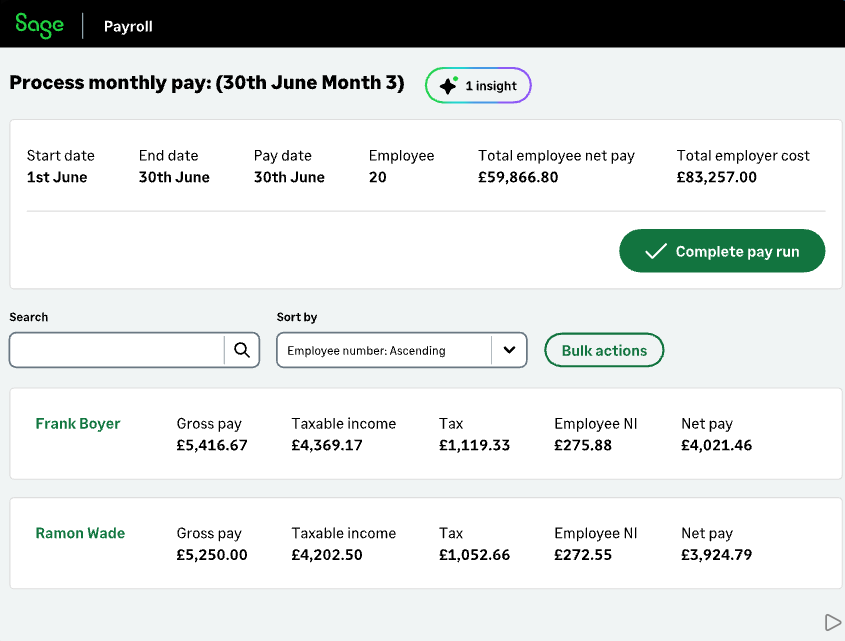The width and height of the screenshot is (845, 641).
Task: Open the 1 insight sparkle button
Action: [x=478, y=85]
